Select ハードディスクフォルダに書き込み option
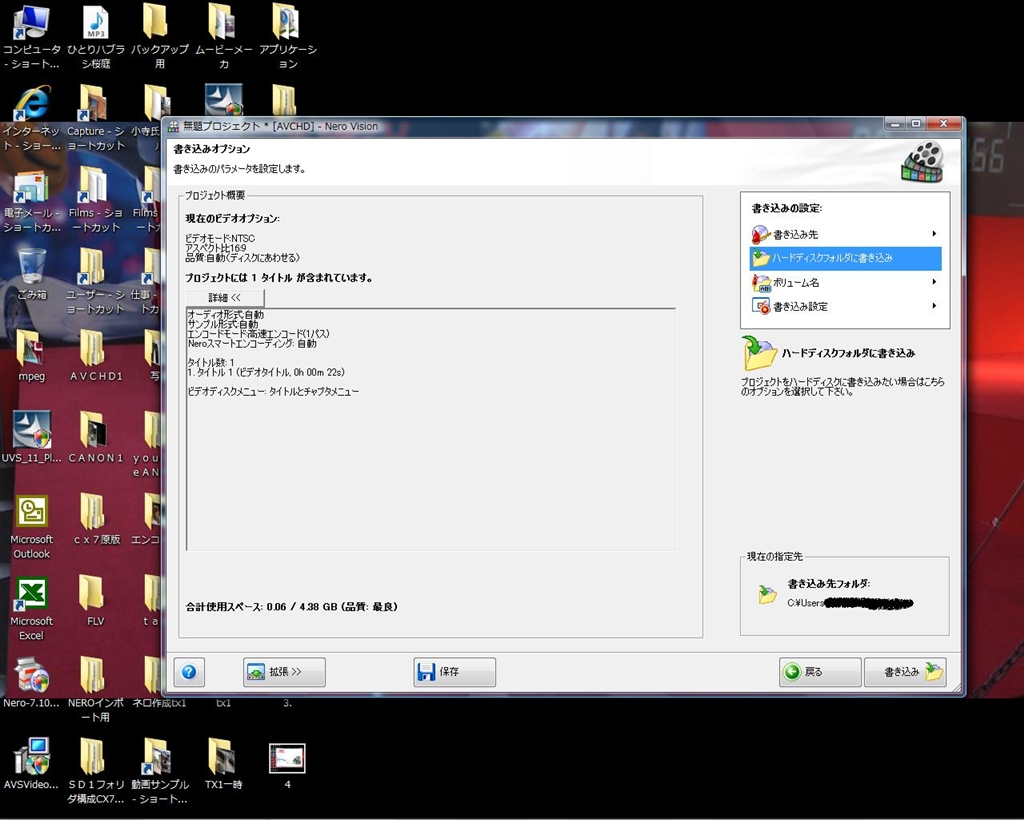This screenshot has width=1024, height=820. tap(845, 258)
